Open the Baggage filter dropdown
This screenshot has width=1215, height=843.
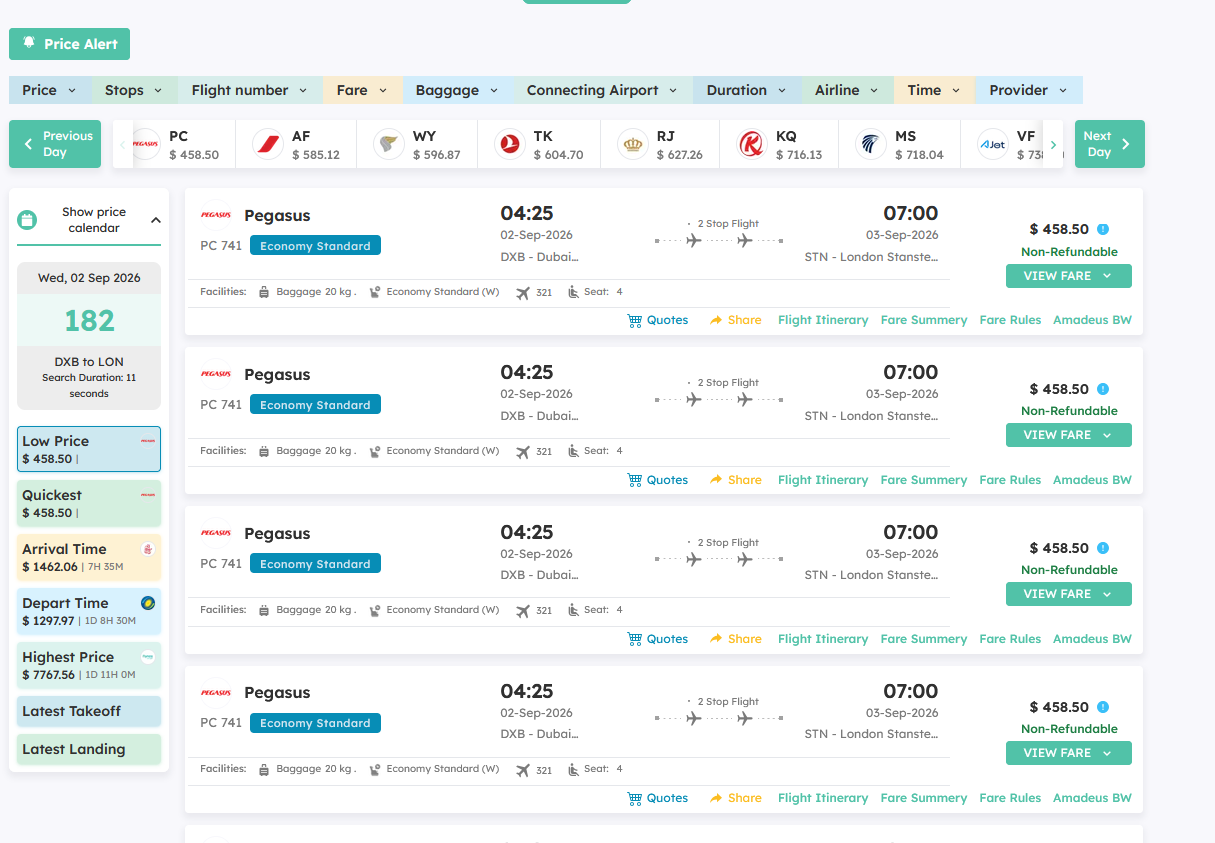click(x=457, y=90)
